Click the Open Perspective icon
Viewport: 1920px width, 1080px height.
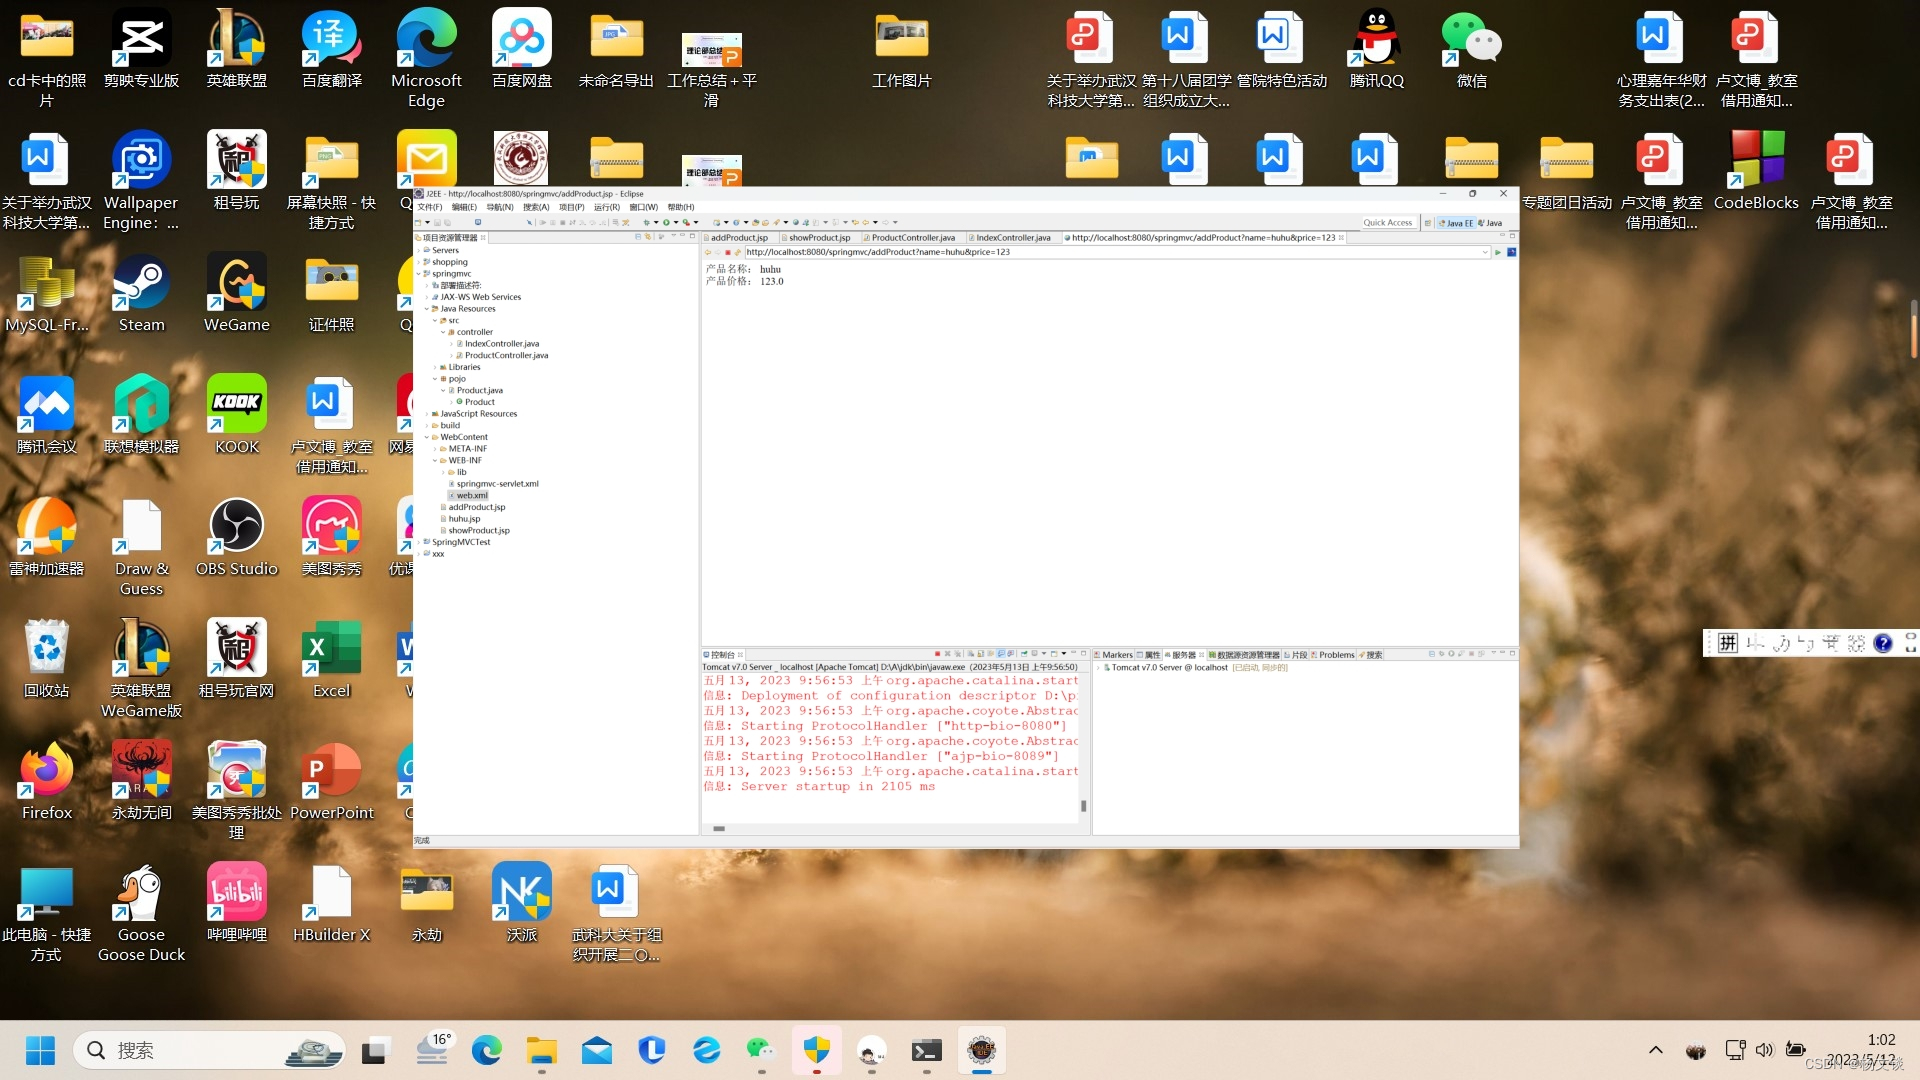coord(1428,223)
